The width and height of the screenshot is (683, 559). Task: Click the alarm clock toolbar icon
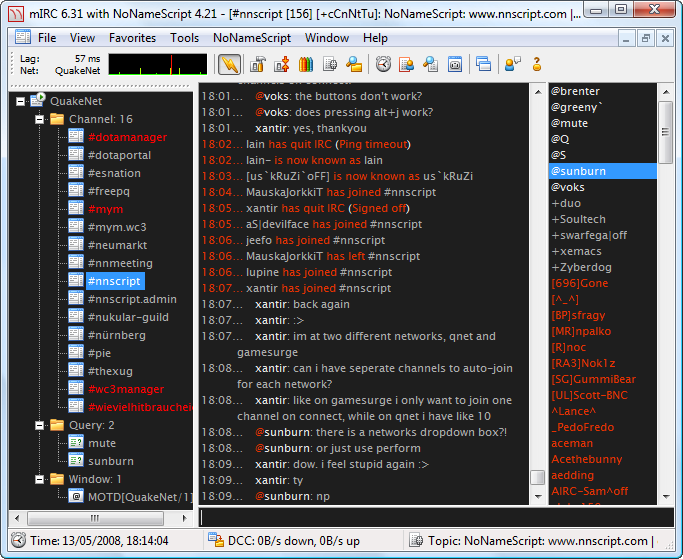point(383,64)
